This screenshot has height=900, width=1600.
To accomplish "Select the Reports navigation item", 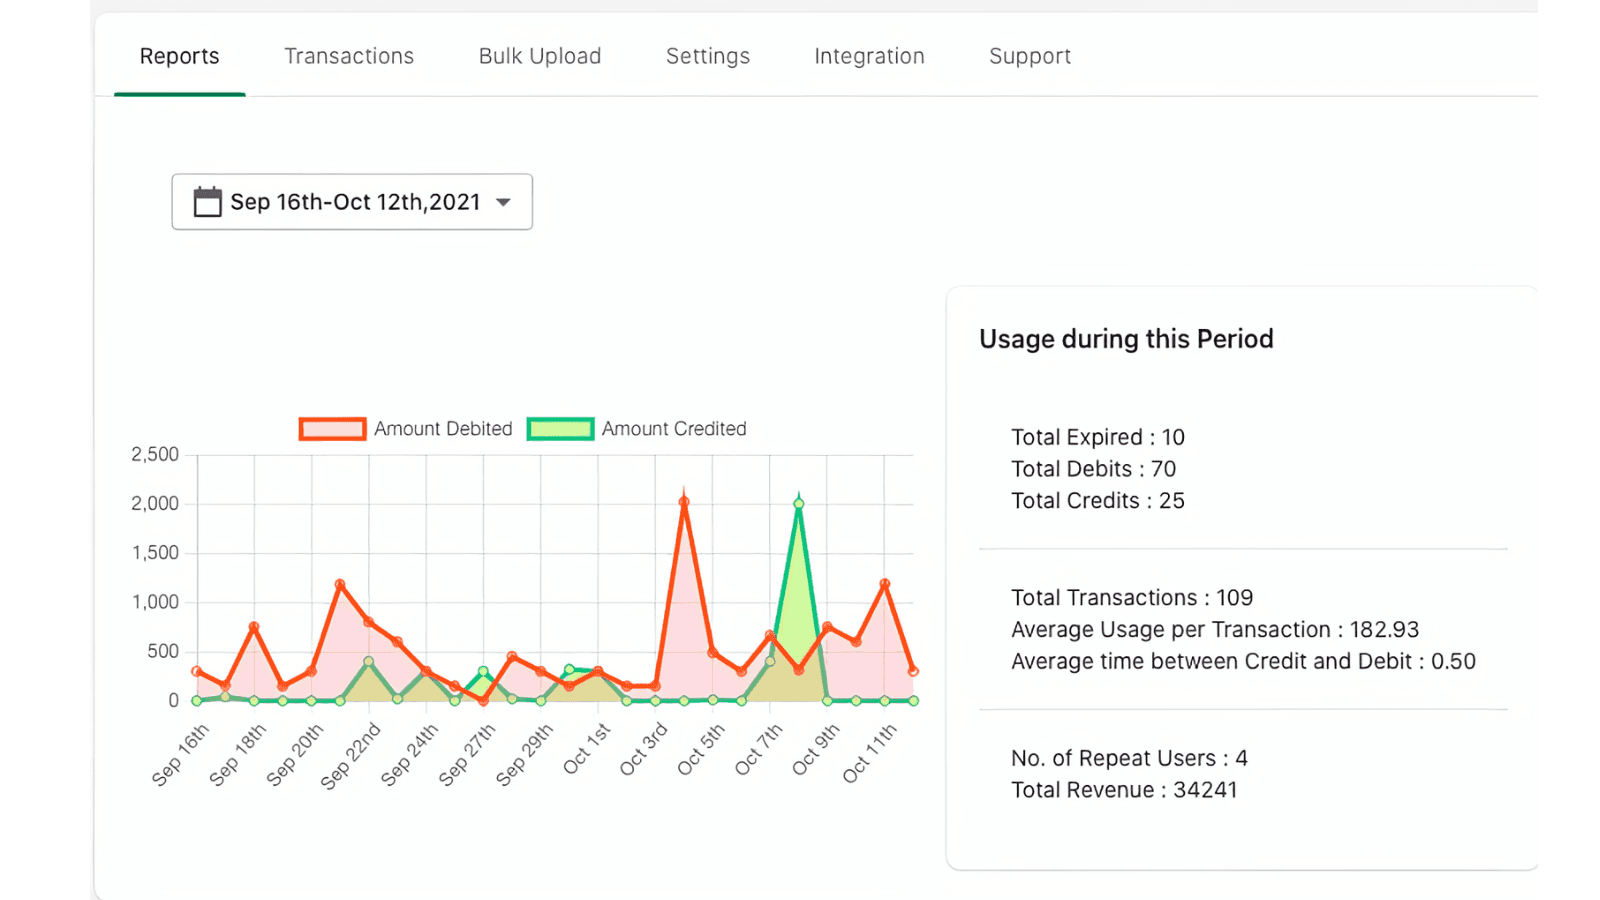I will pyautogui.click(x=179, y=56).
